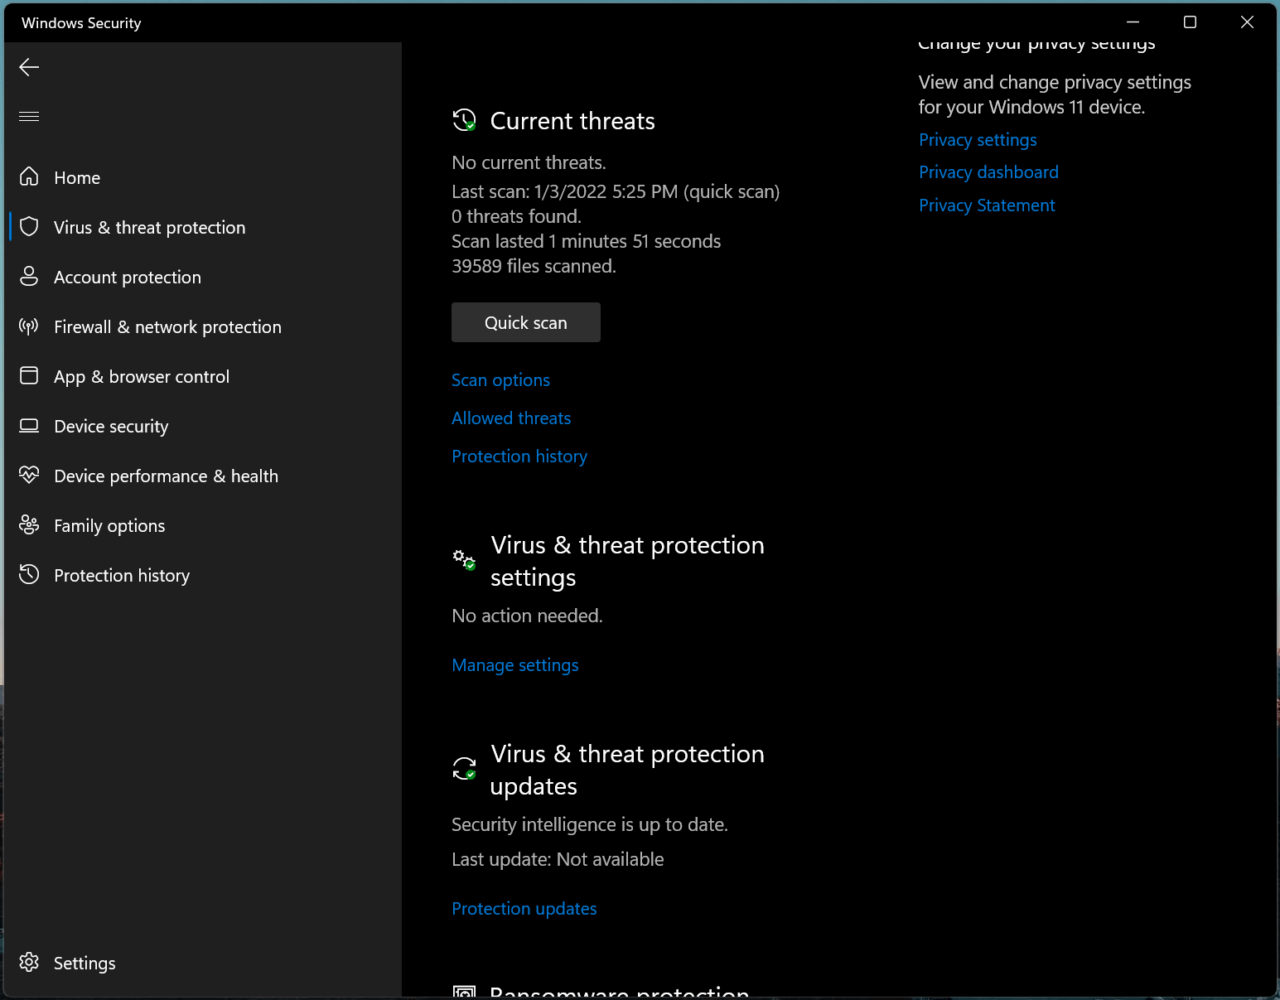Click the App & browser control icon
1280x1000 pixels.
click(x=29, y=376)
